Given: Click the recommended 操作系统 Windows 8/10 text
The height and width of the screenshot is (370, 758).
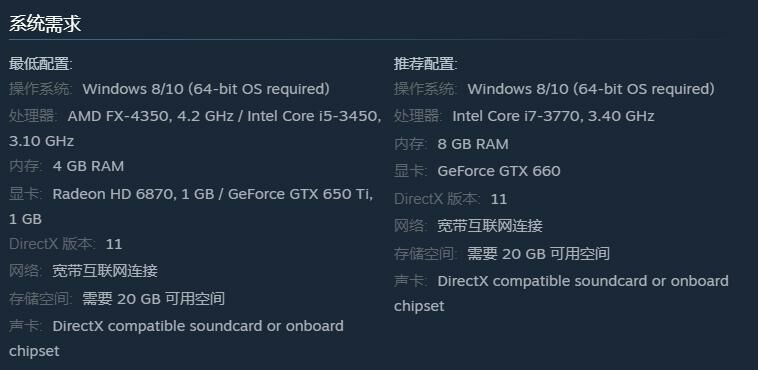Looking at the screenshot, I should [x=591, y=89].
